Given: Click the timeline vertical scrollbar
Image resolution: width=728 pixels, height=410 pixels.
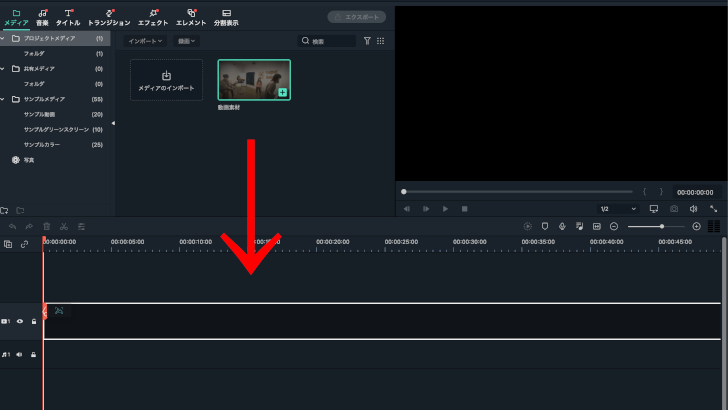Looking at the screenshot, I should tap(724, 323).
